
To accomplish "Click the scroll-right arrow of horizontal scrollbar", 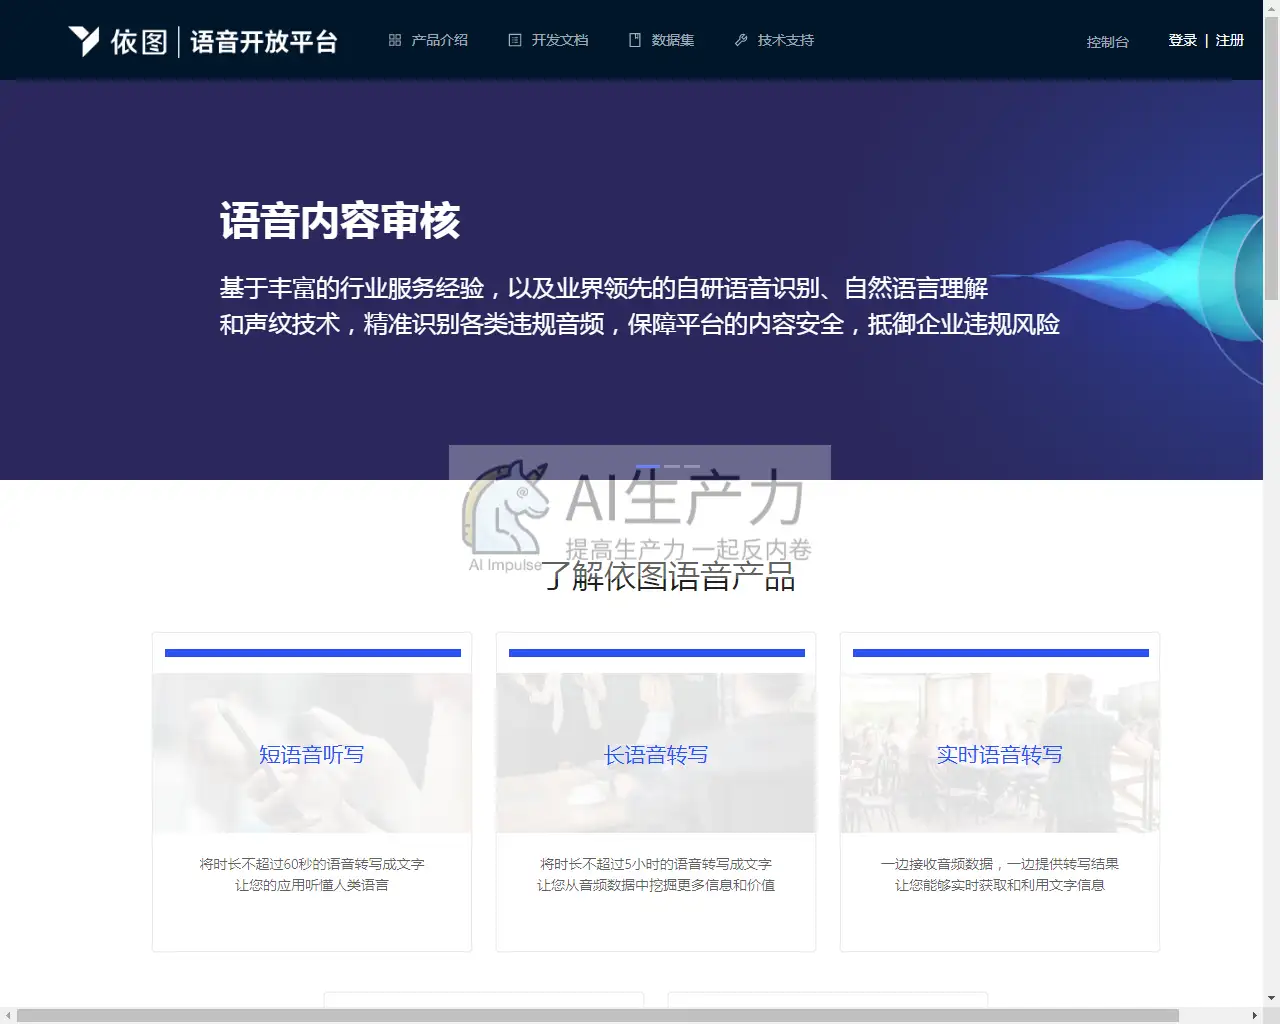I will point(1255,1016).
